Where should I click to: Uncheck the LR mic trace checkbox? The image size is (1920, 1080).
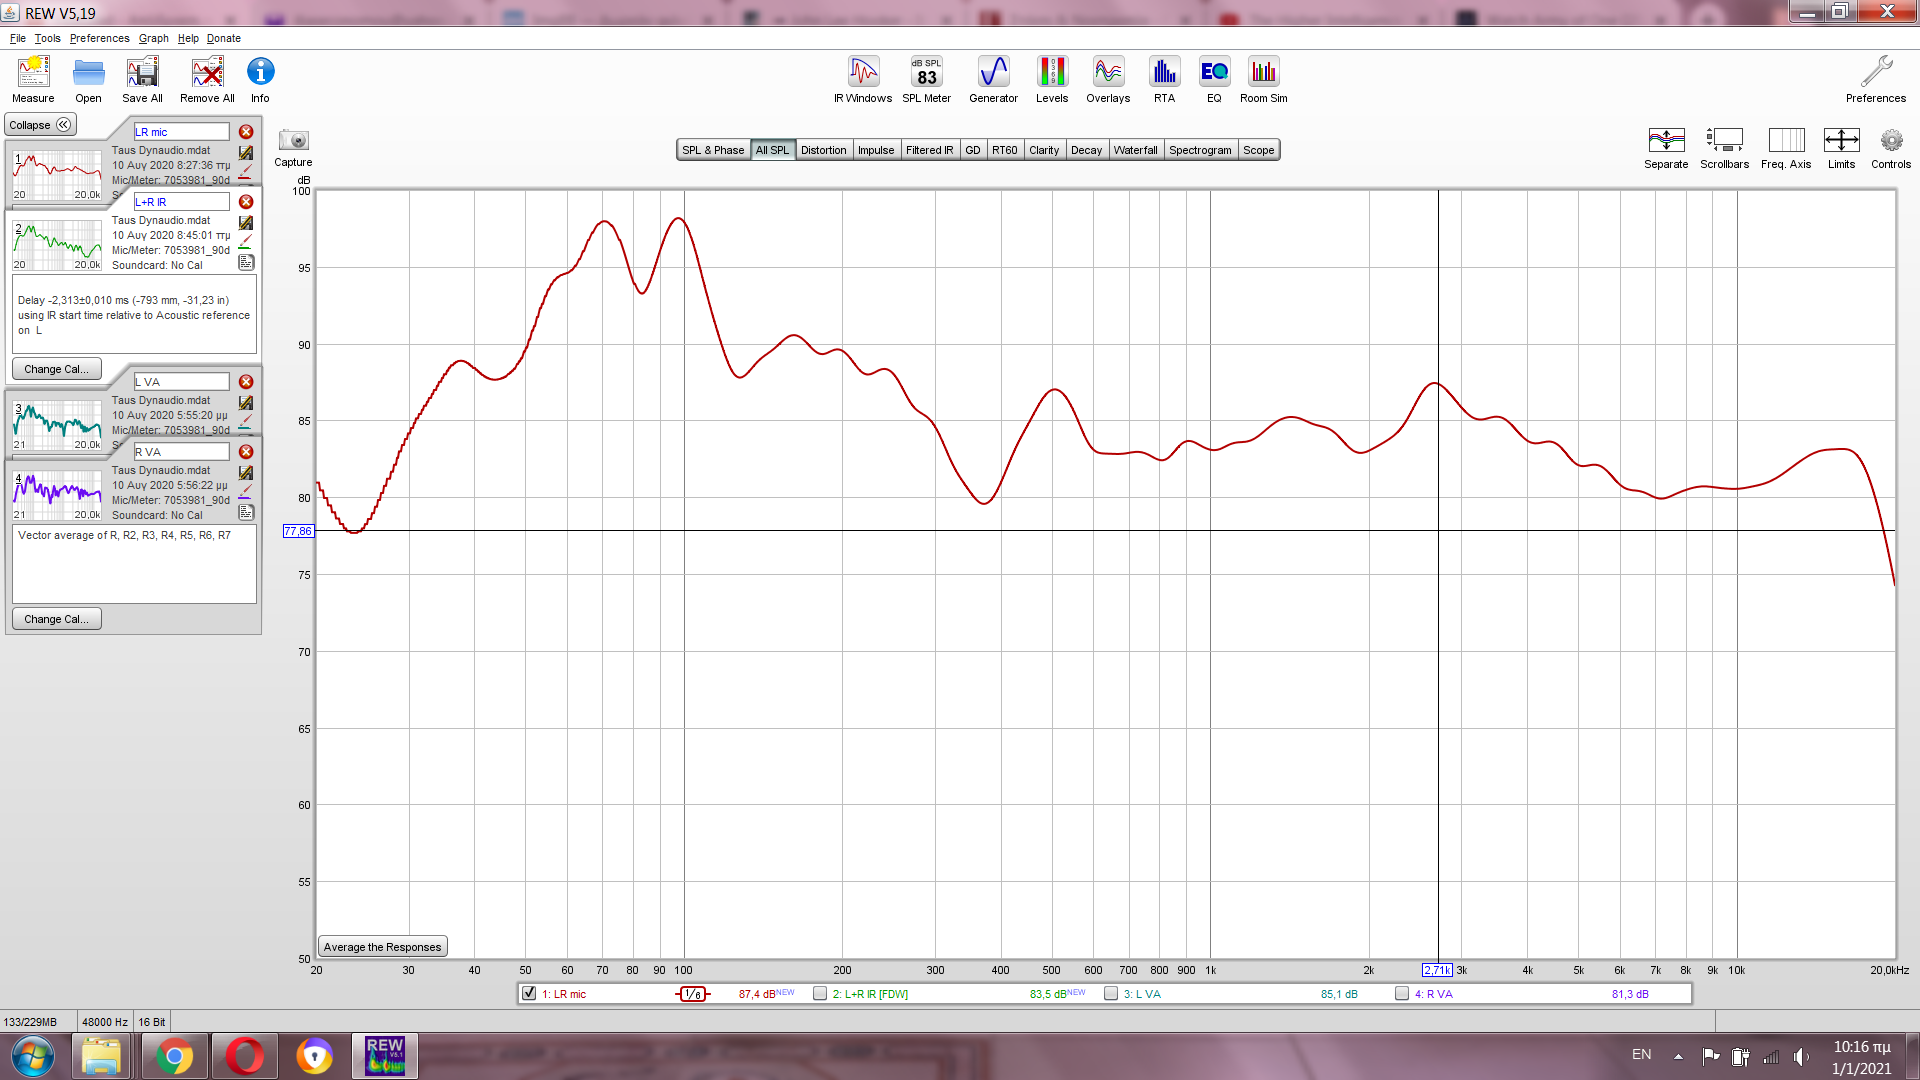529,993
